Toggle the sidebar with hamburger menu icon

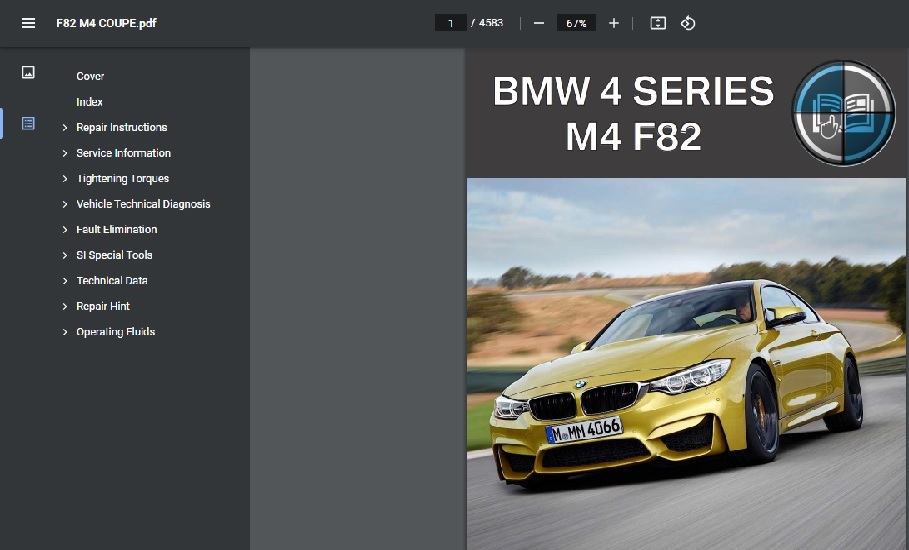click(x=28, y=23)
